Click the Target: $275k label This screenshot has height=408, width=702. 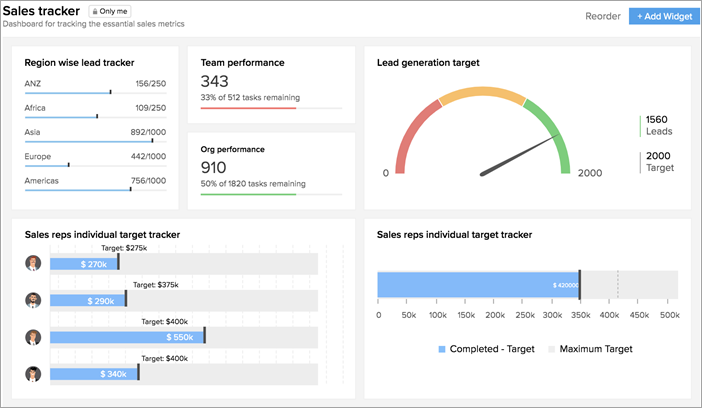click(x=124, y=248)
